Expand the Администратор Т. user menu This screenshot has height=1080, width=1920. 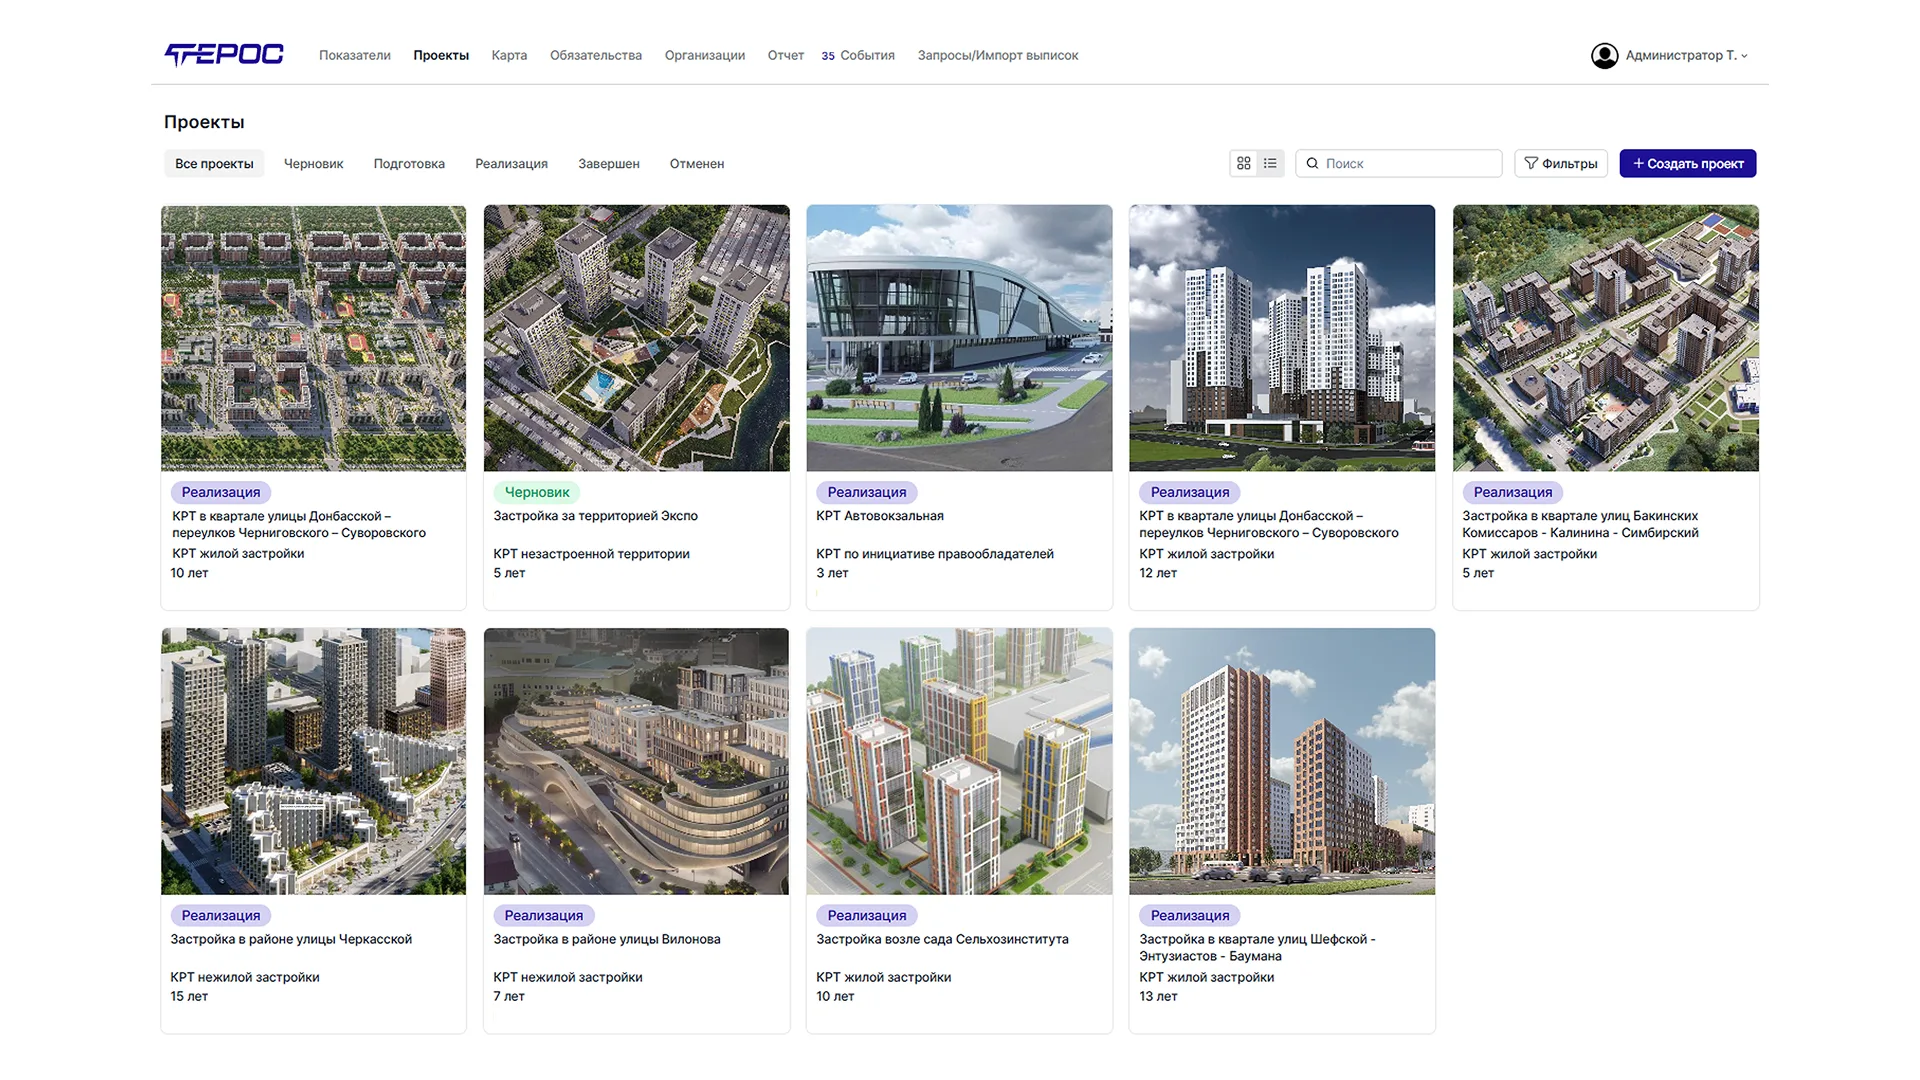click(x=1686, y=56)
